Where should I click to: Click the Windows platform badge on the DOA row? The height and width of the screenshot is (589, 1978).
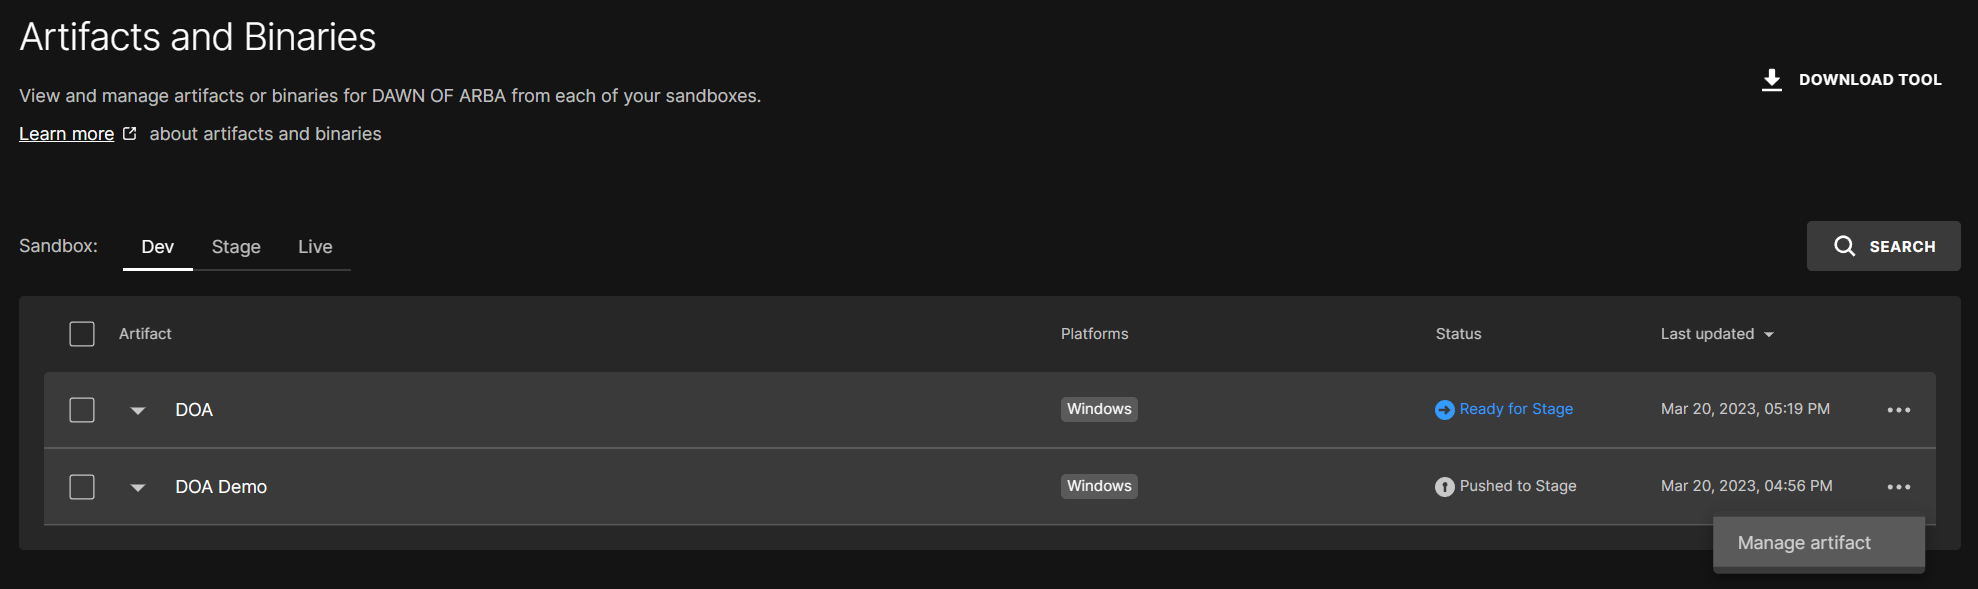(x=1098, y=409)
